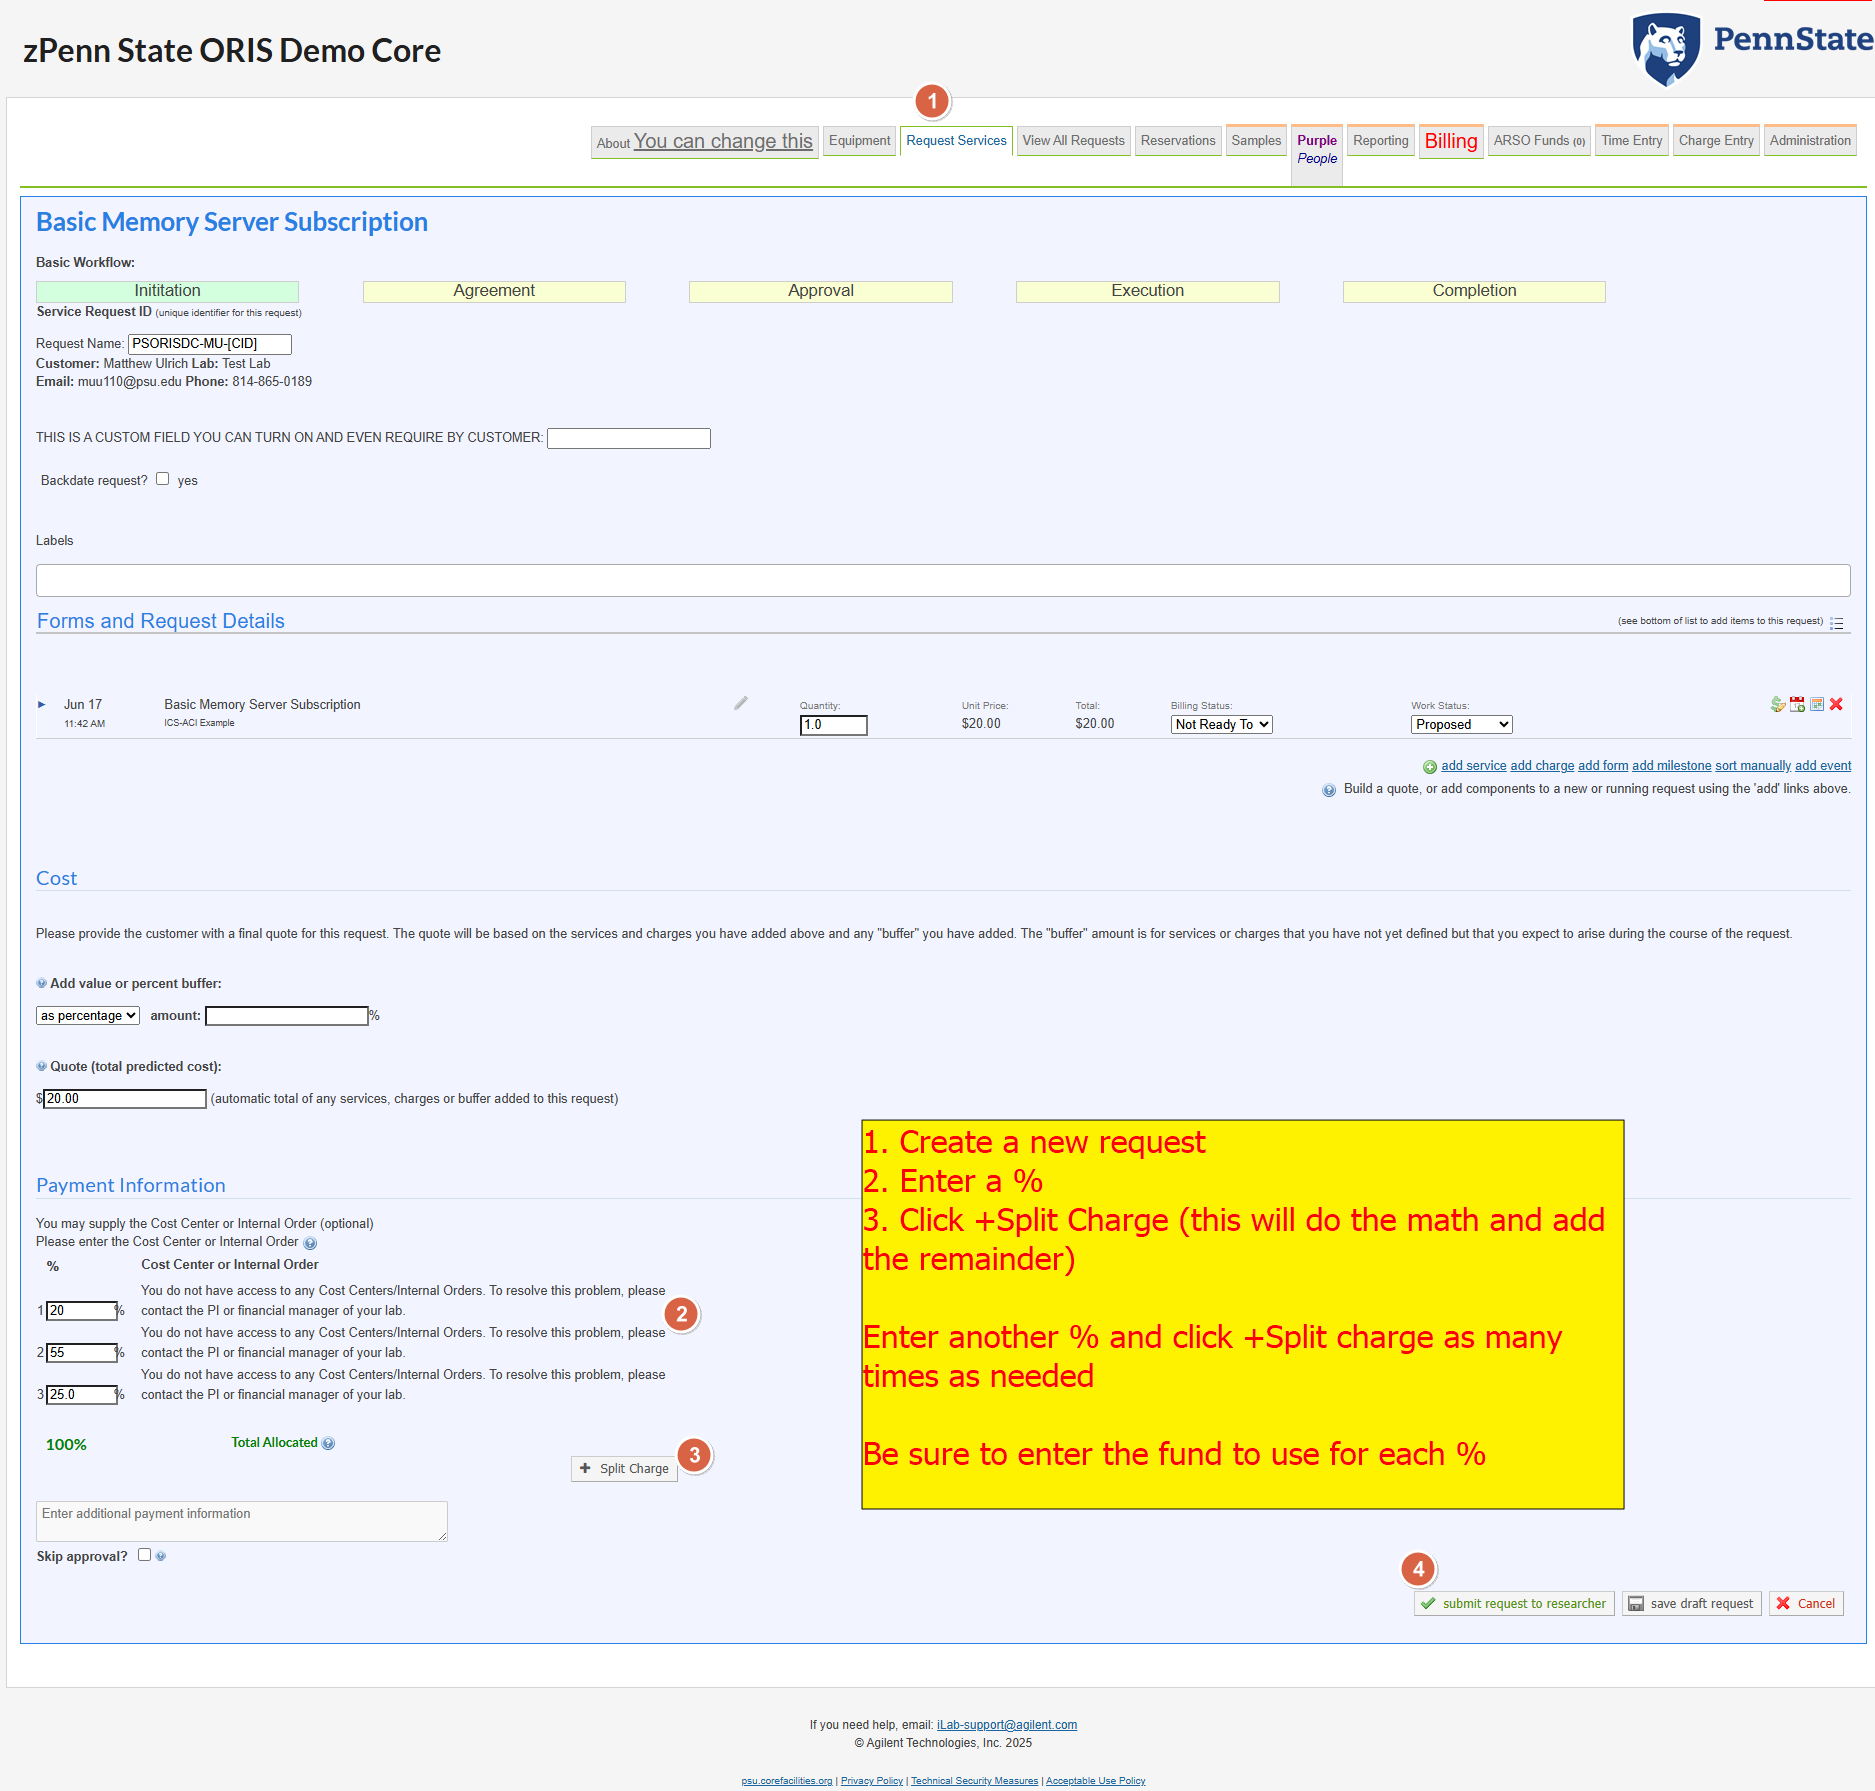Click help icon beside Add value or percent buffer
1875x1791 pixels.
(42, 983)
